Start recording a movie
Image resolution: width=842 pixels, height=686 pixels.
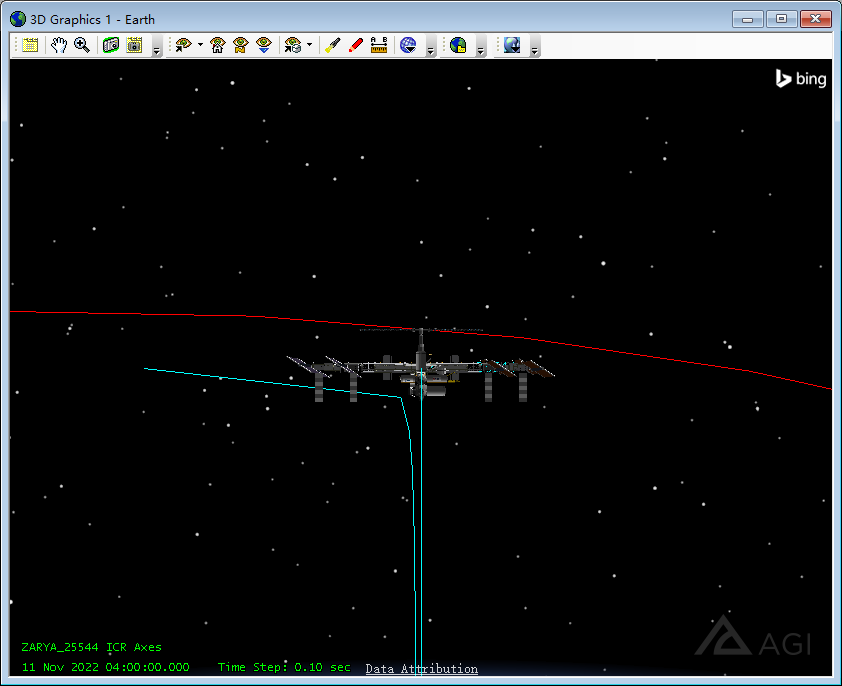click(x=134, y=45)
